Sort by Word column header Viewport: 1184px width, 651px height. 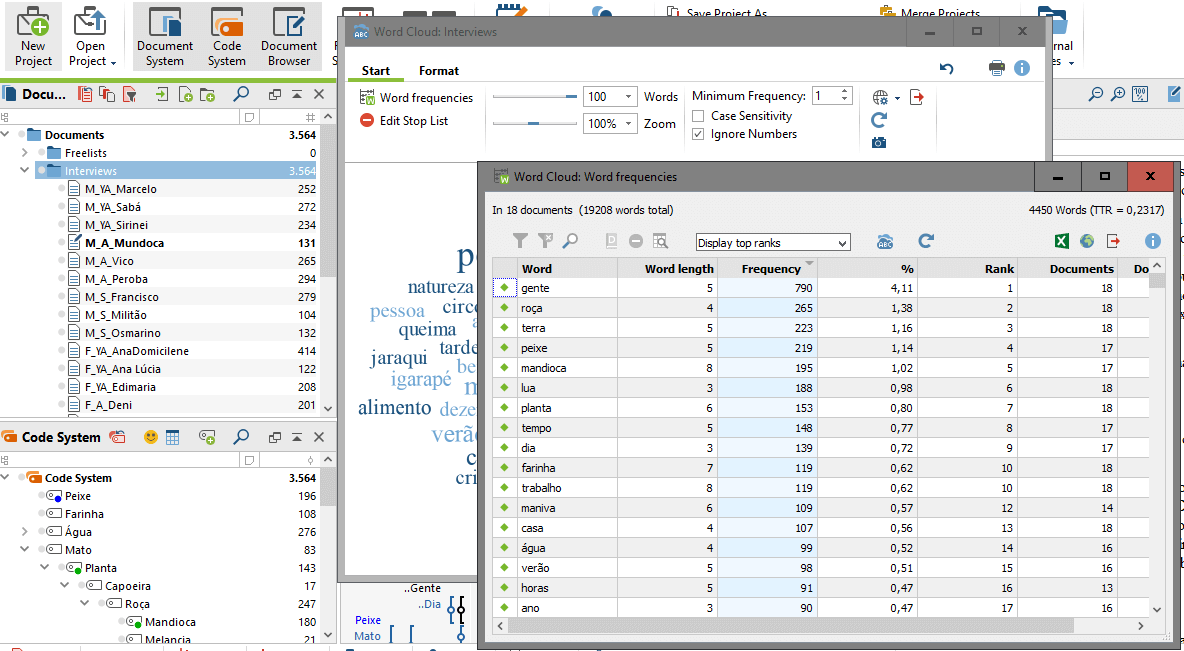tap(567, 268)
